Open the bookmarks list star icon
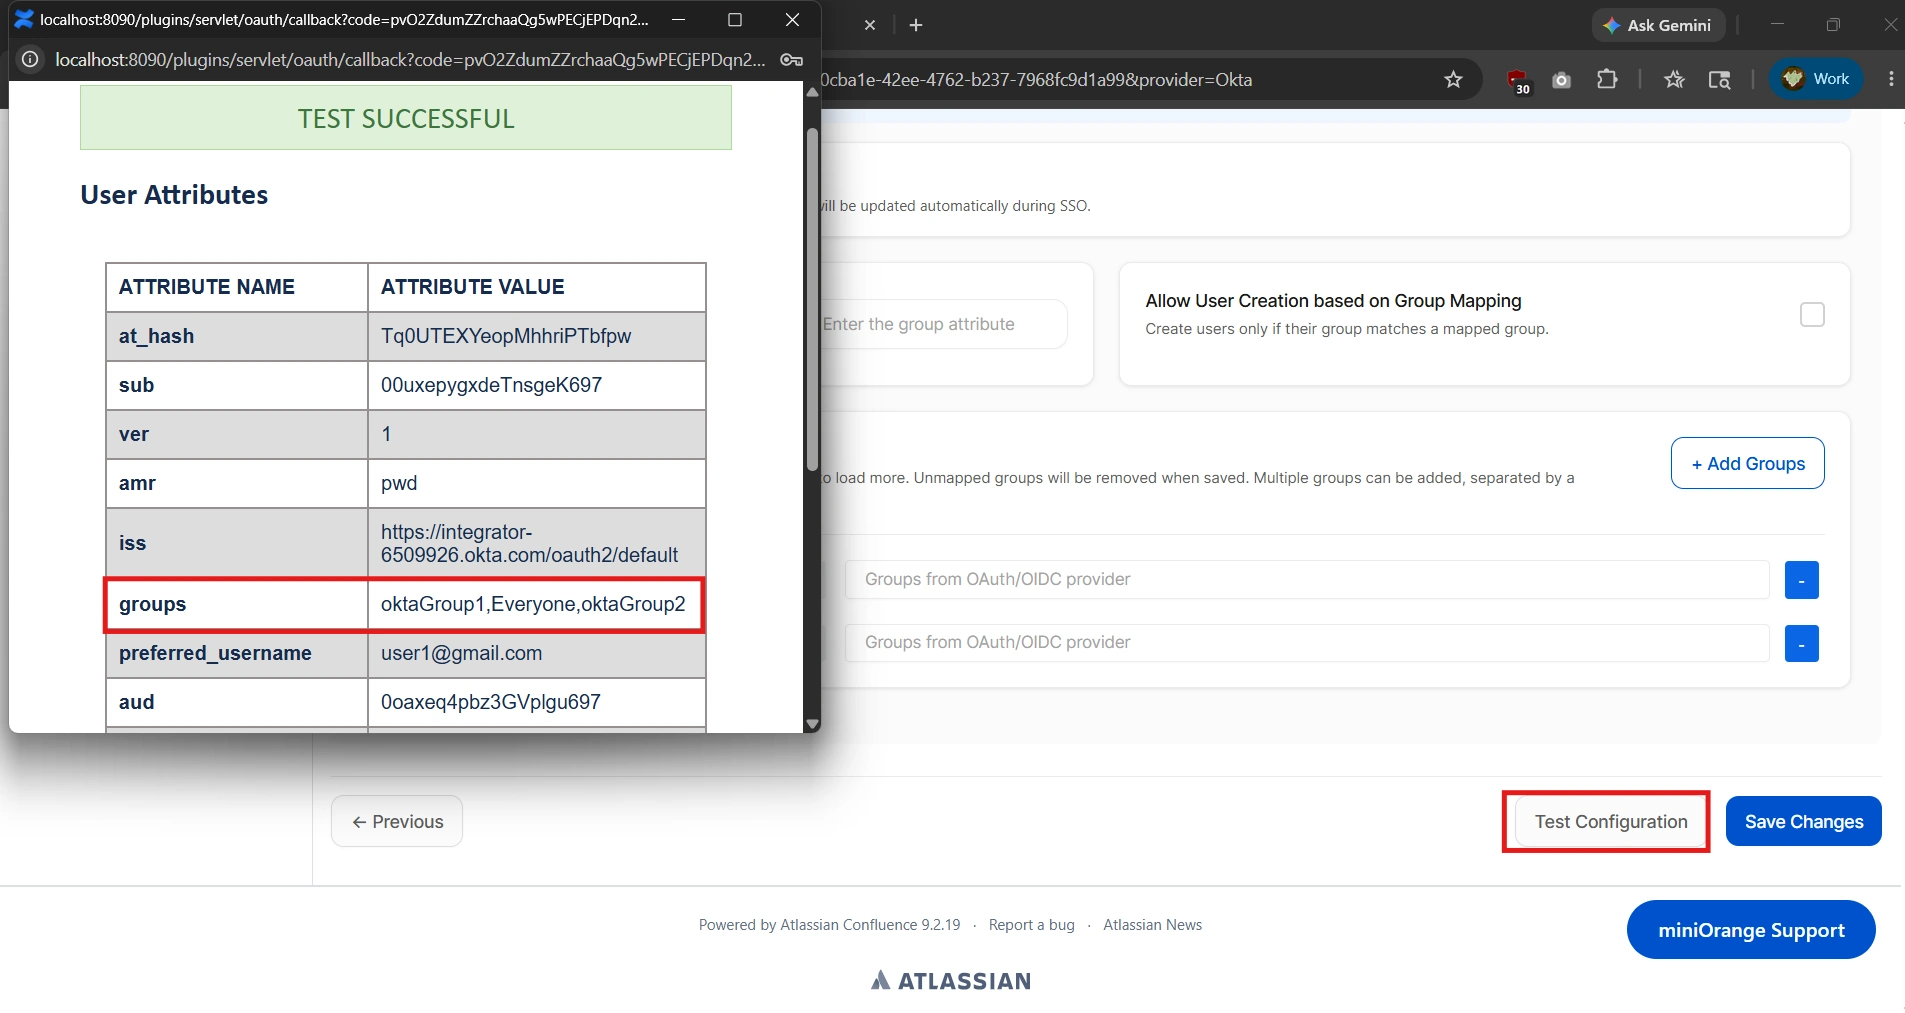This screenshot has height=1013, width=1905. (1674, 79)
